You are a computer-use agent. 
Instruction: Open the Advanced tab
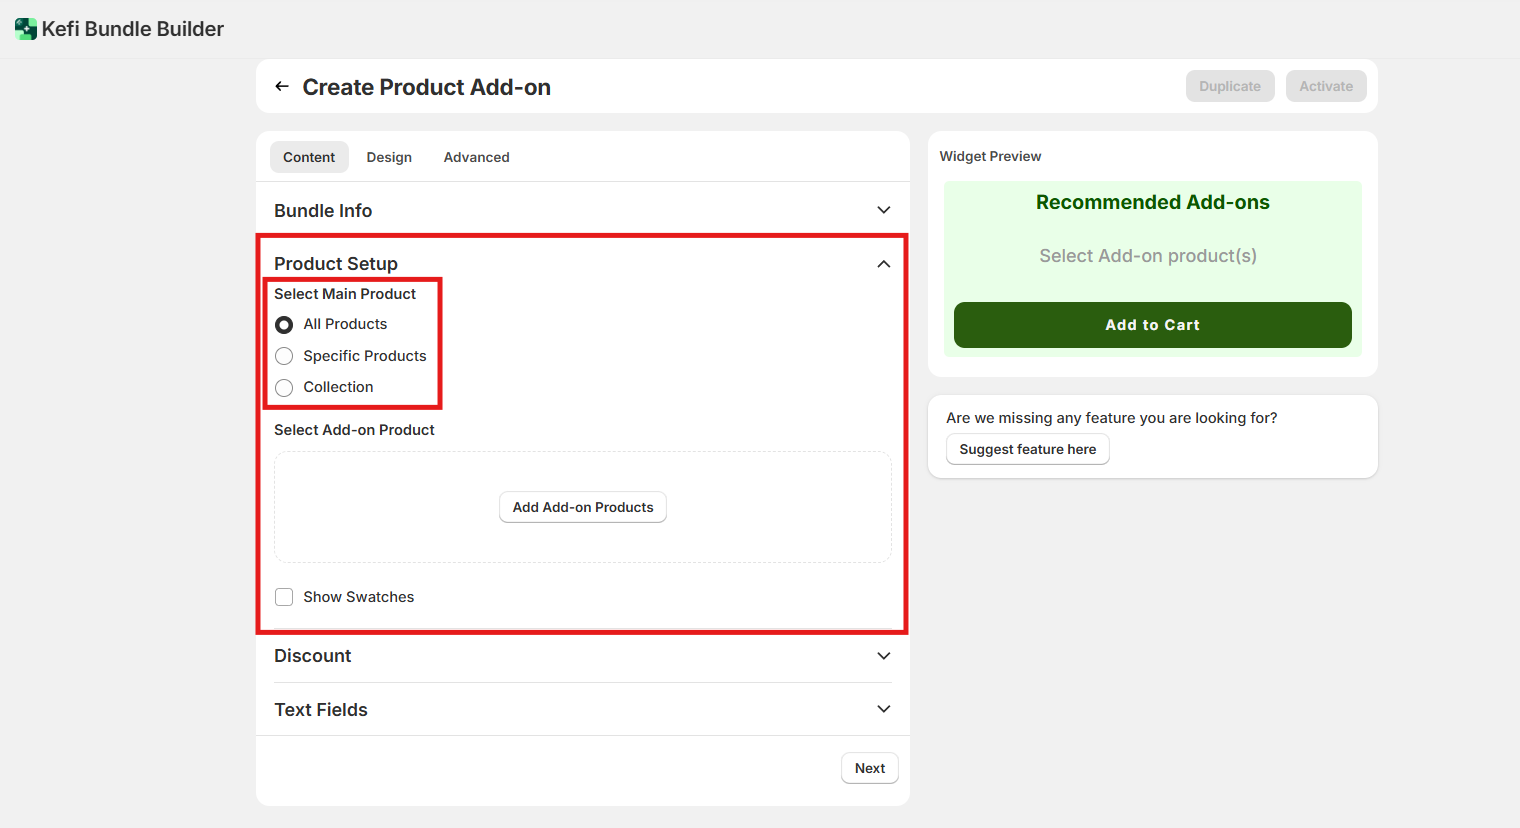coord(476,157)
